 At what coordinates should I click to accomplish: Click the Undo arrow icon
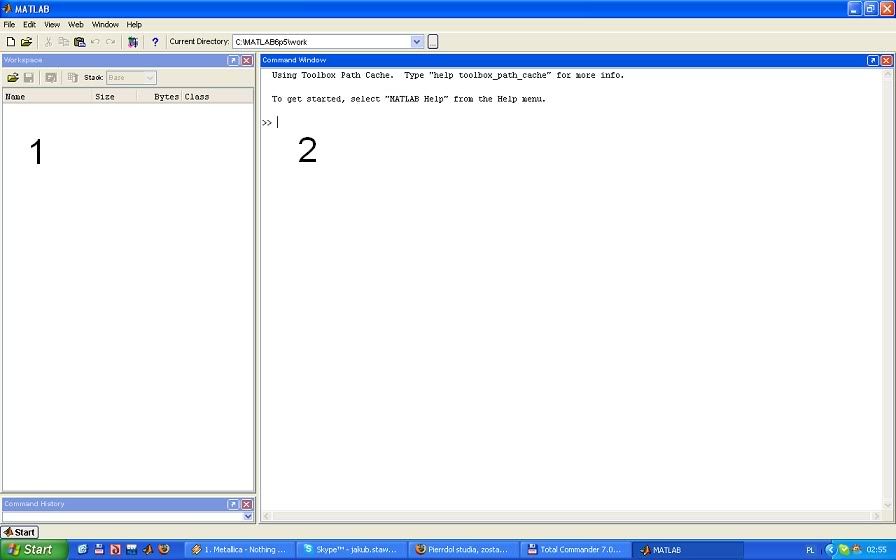95,42
